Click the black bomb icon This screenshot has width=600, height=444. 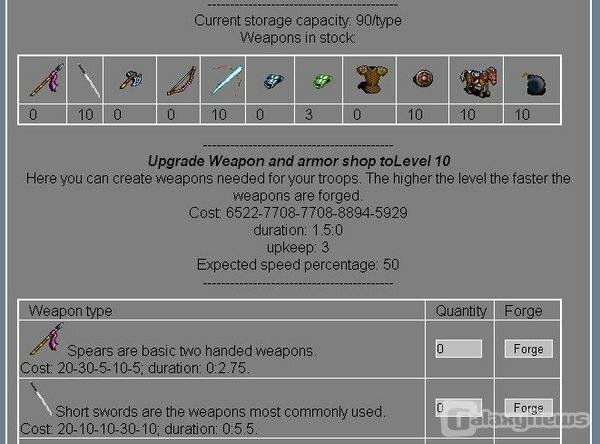coord(534,84)
